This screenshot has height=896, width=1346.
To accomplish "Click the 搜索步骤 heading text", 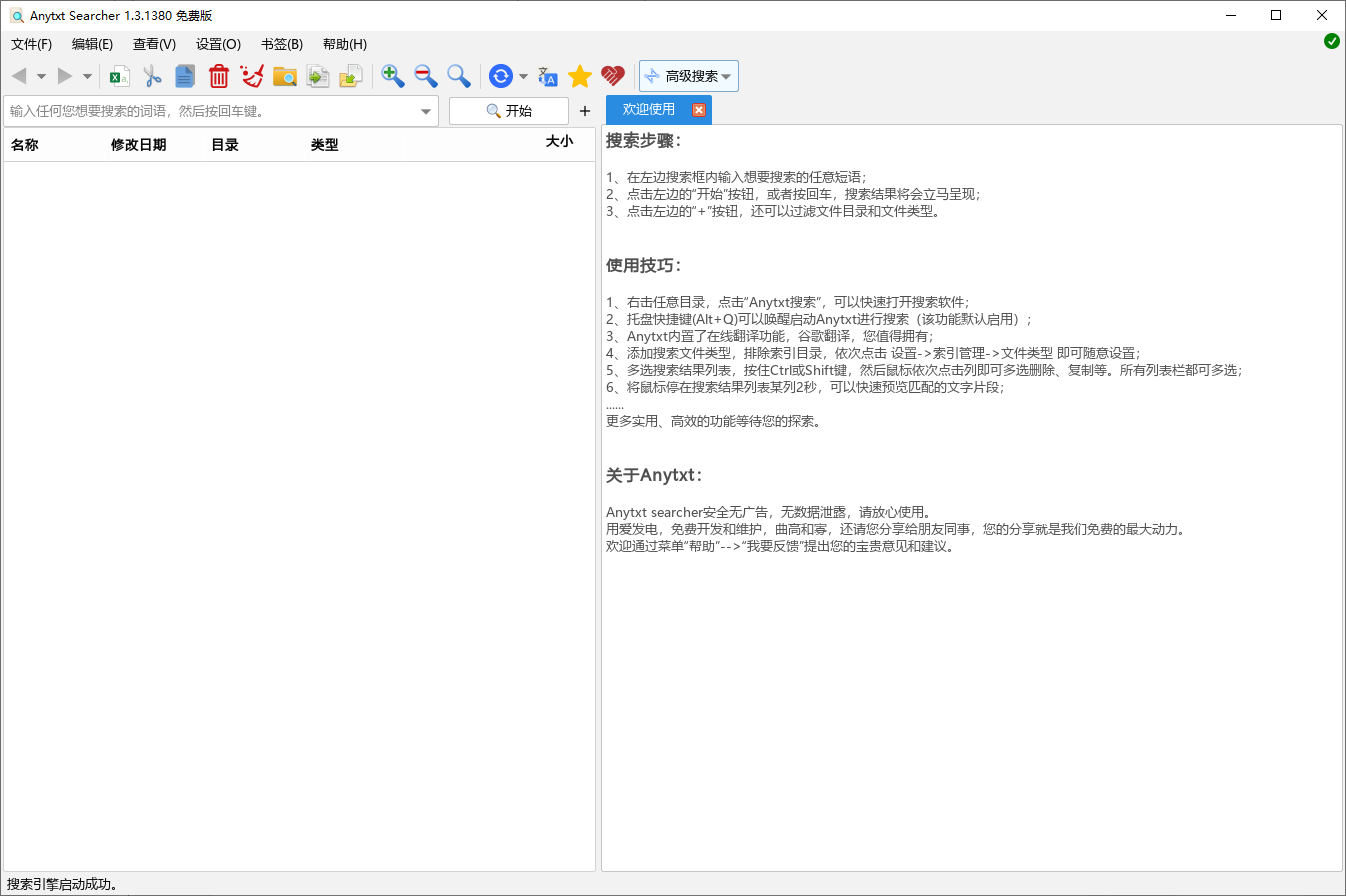I will [x=644, y=141].
